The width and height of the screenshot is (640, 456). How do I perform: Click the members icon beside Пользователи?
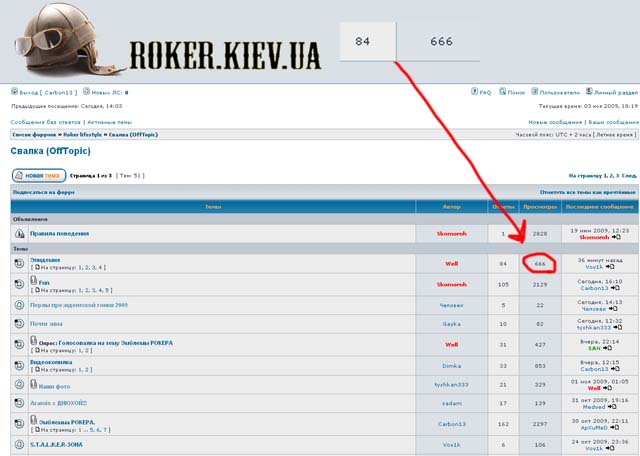point(535,91)
